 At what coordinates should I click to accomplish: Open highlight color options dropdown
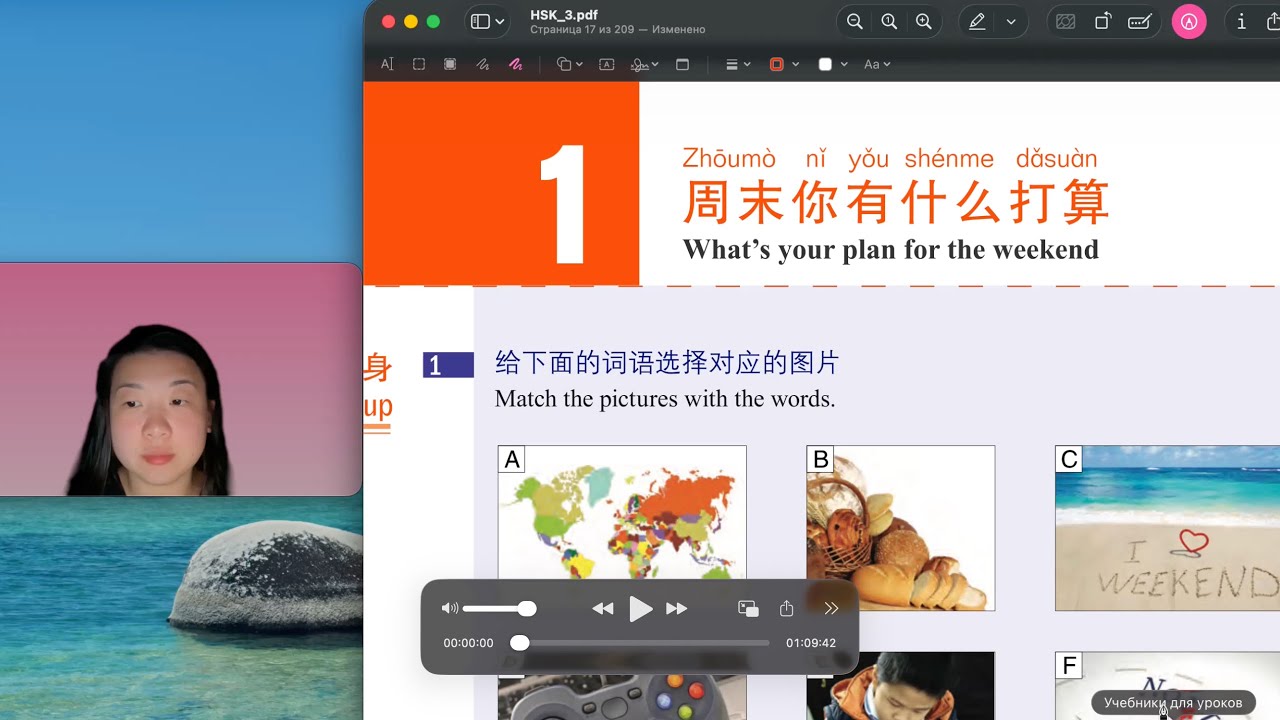1011,22
